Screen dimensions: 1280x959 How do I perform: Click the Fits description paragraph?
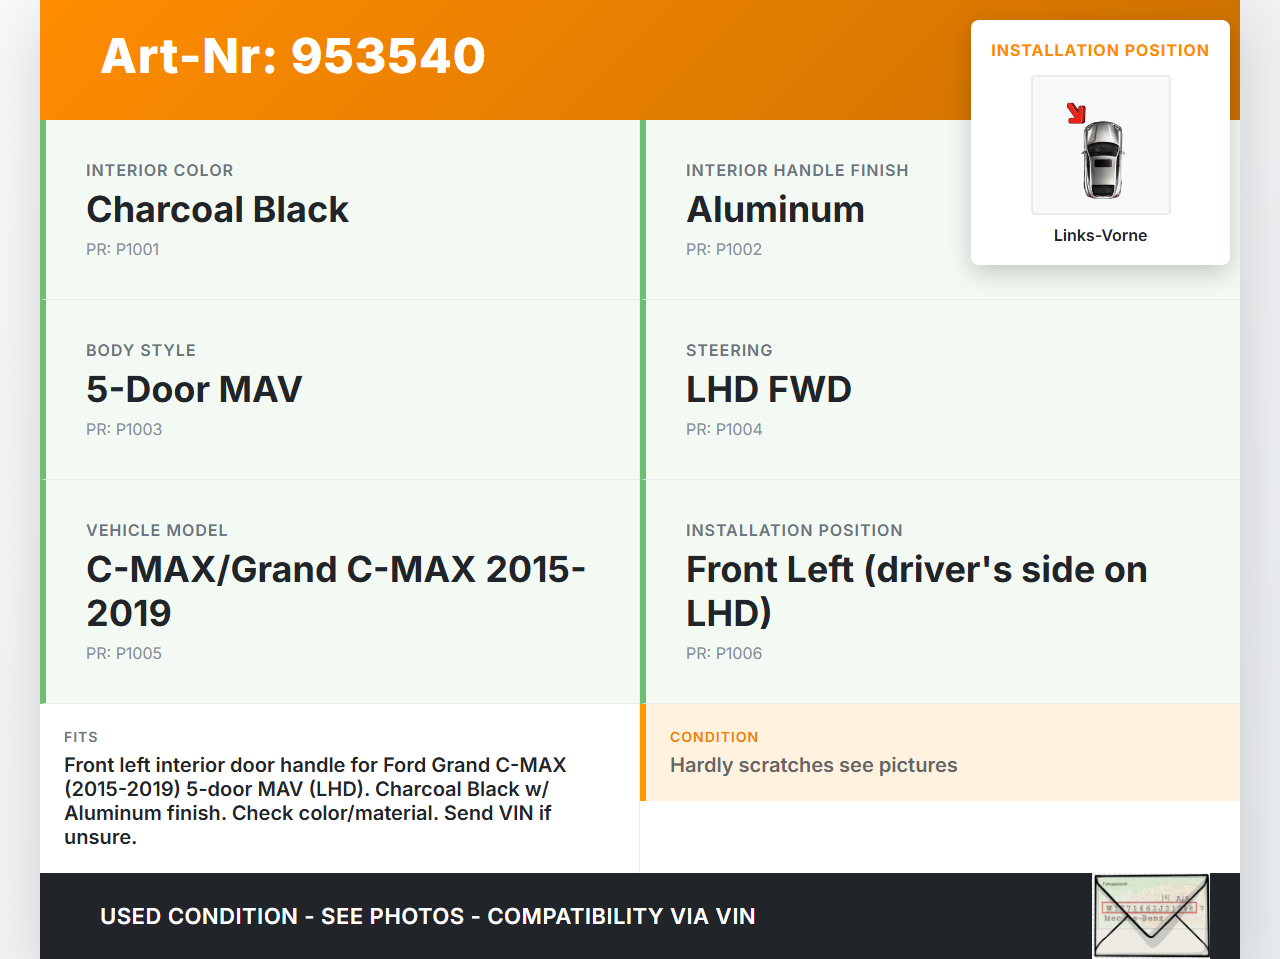pyautogui.click(x=315, y=801)
